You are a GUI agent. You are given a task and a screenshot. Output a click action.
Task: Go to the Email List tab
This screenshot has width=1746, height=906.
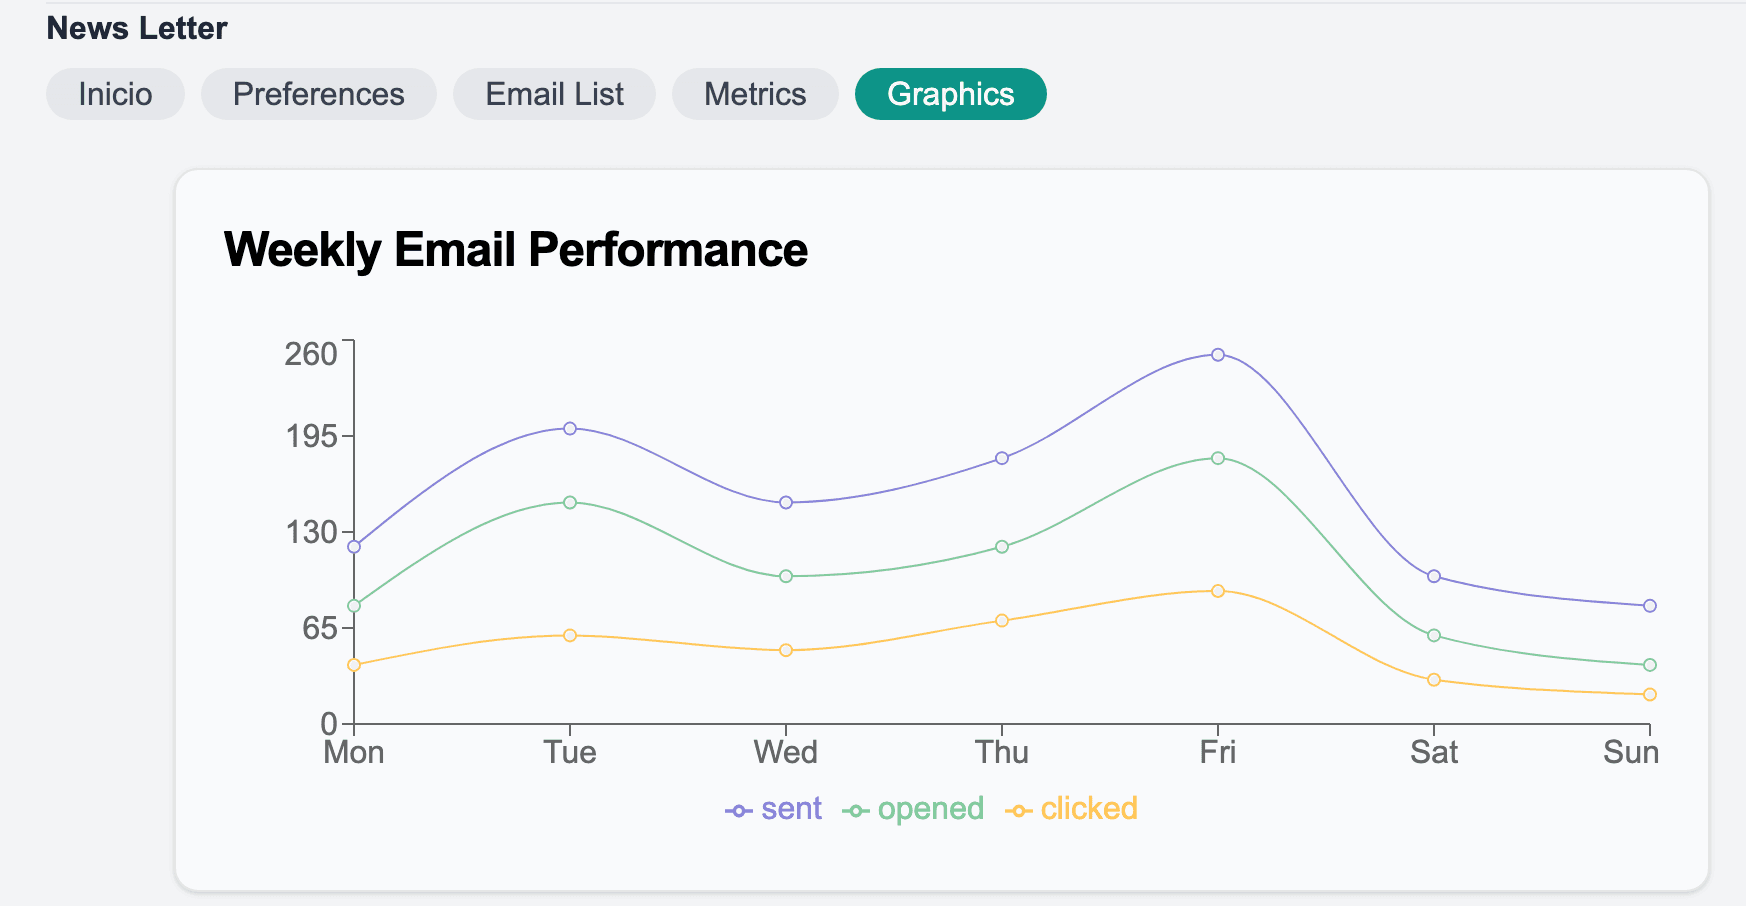(554, 94)
